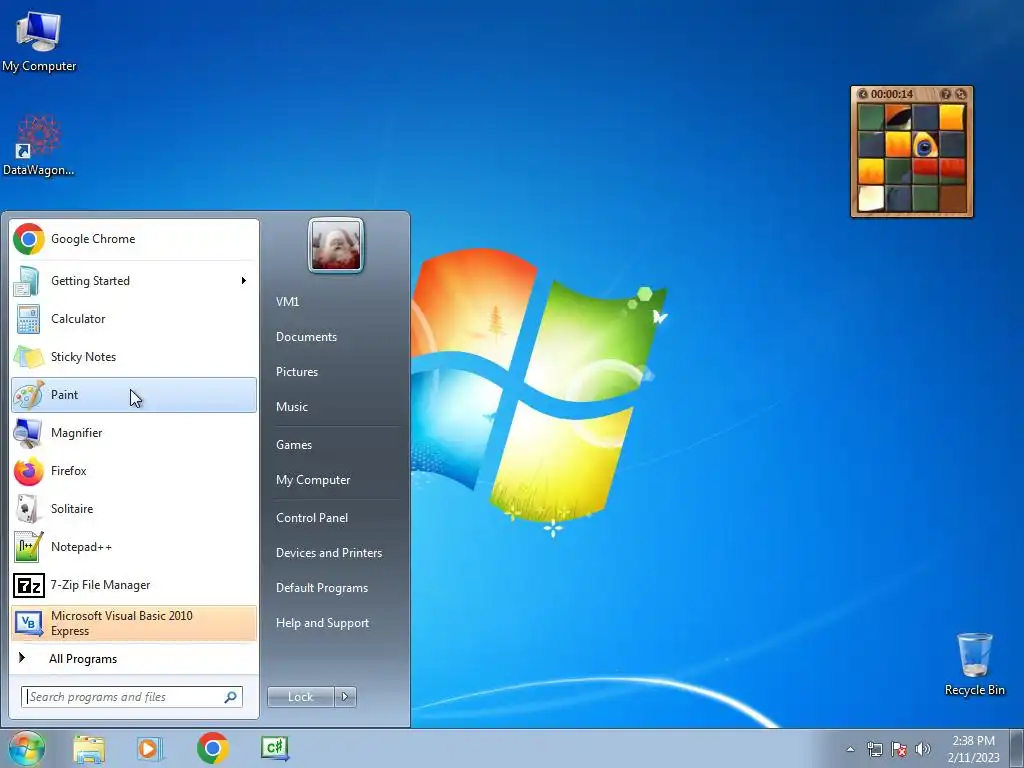Launch Notepad++ from the Start menu

click(x=134, y=547)
